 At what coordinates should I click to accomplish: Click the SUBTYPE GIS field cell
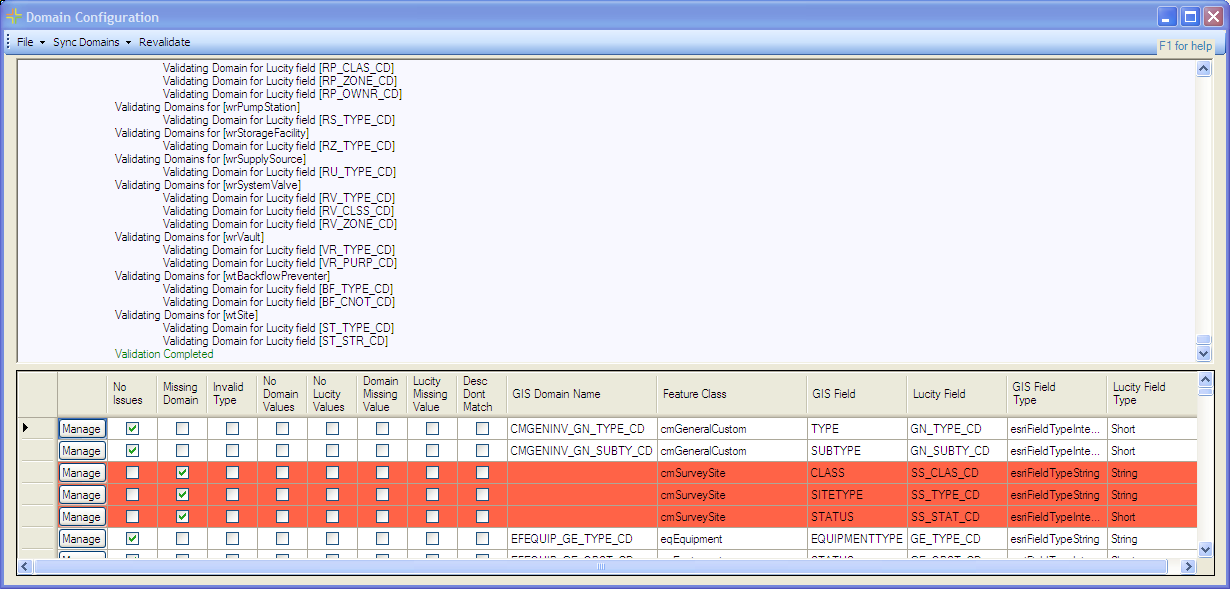(857, 451)
